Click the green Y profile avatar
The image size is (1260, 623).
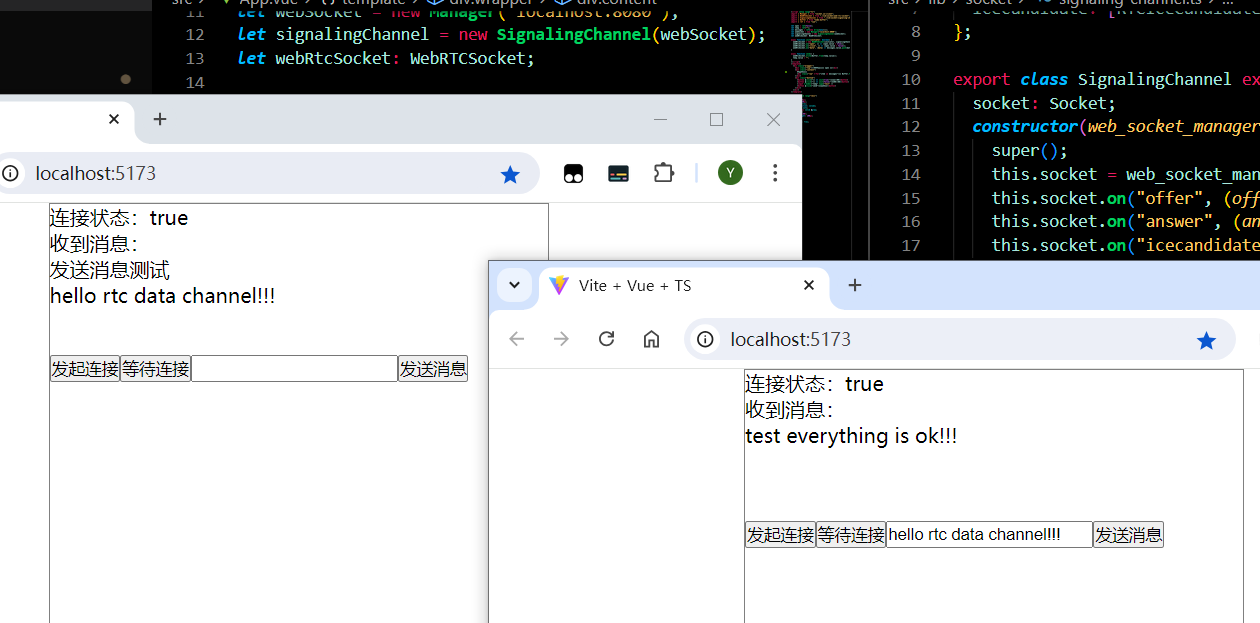[x=730, y=172]
